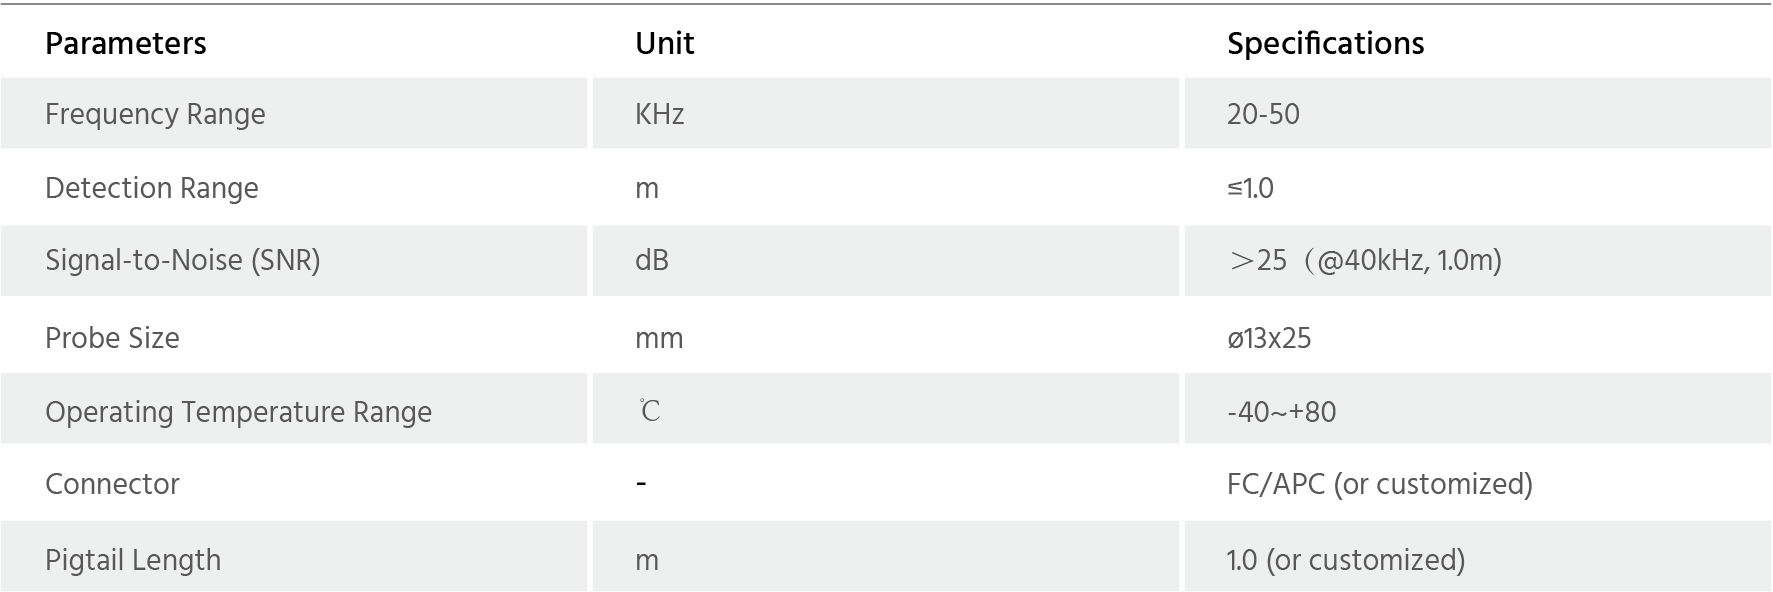This screenshot has height=592, width=1773.
Task: Select the Pigtail Length label
Action: pyautogui.click(x=133, y=560)
